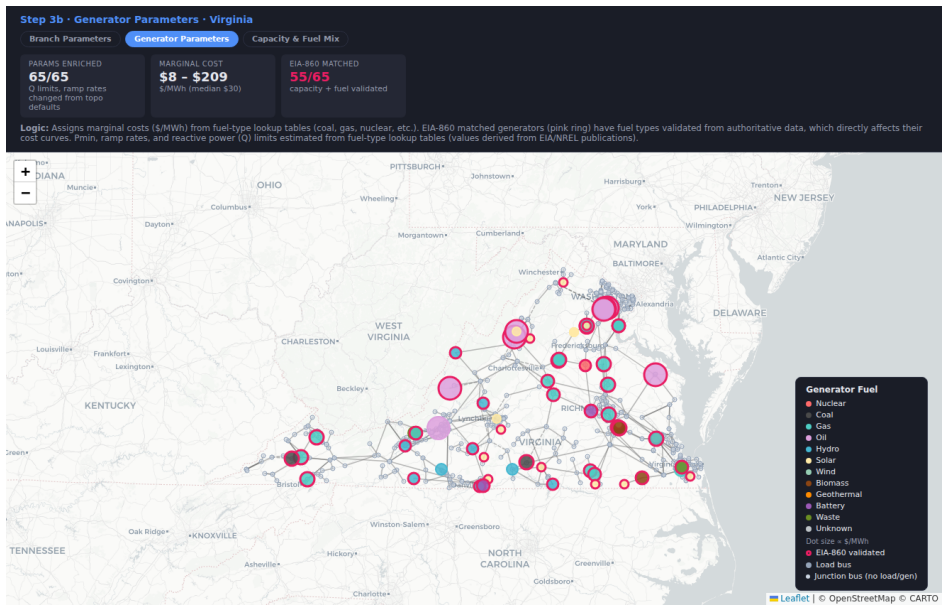Screen dimensions: 948x611
Task: Select the coal generator marker near Bristol
Action: click(291, 458)
